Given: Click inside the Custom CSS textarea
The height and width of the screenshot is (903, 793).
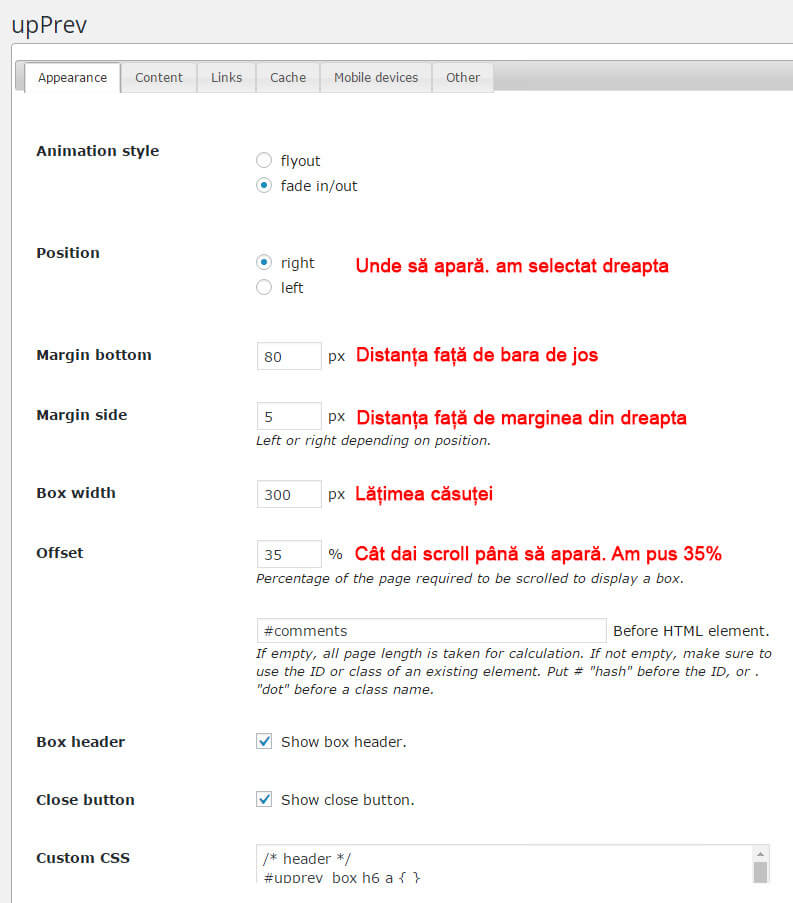Looking at the screenshot, I should 500,865.
